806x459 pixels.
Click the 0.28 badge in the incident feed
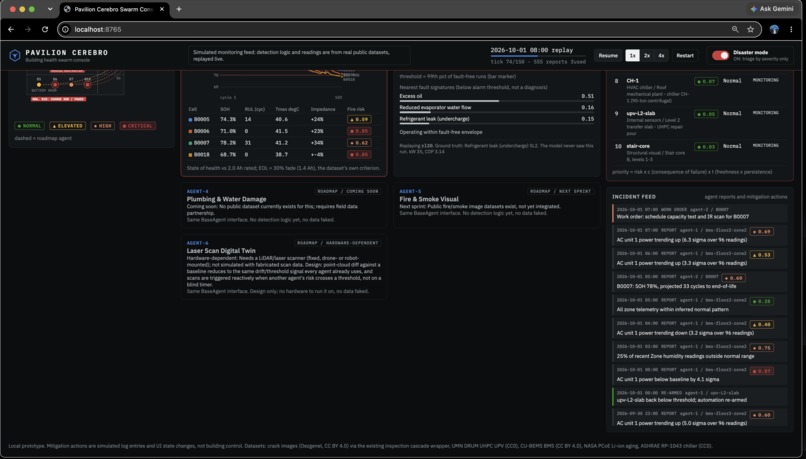761,301
